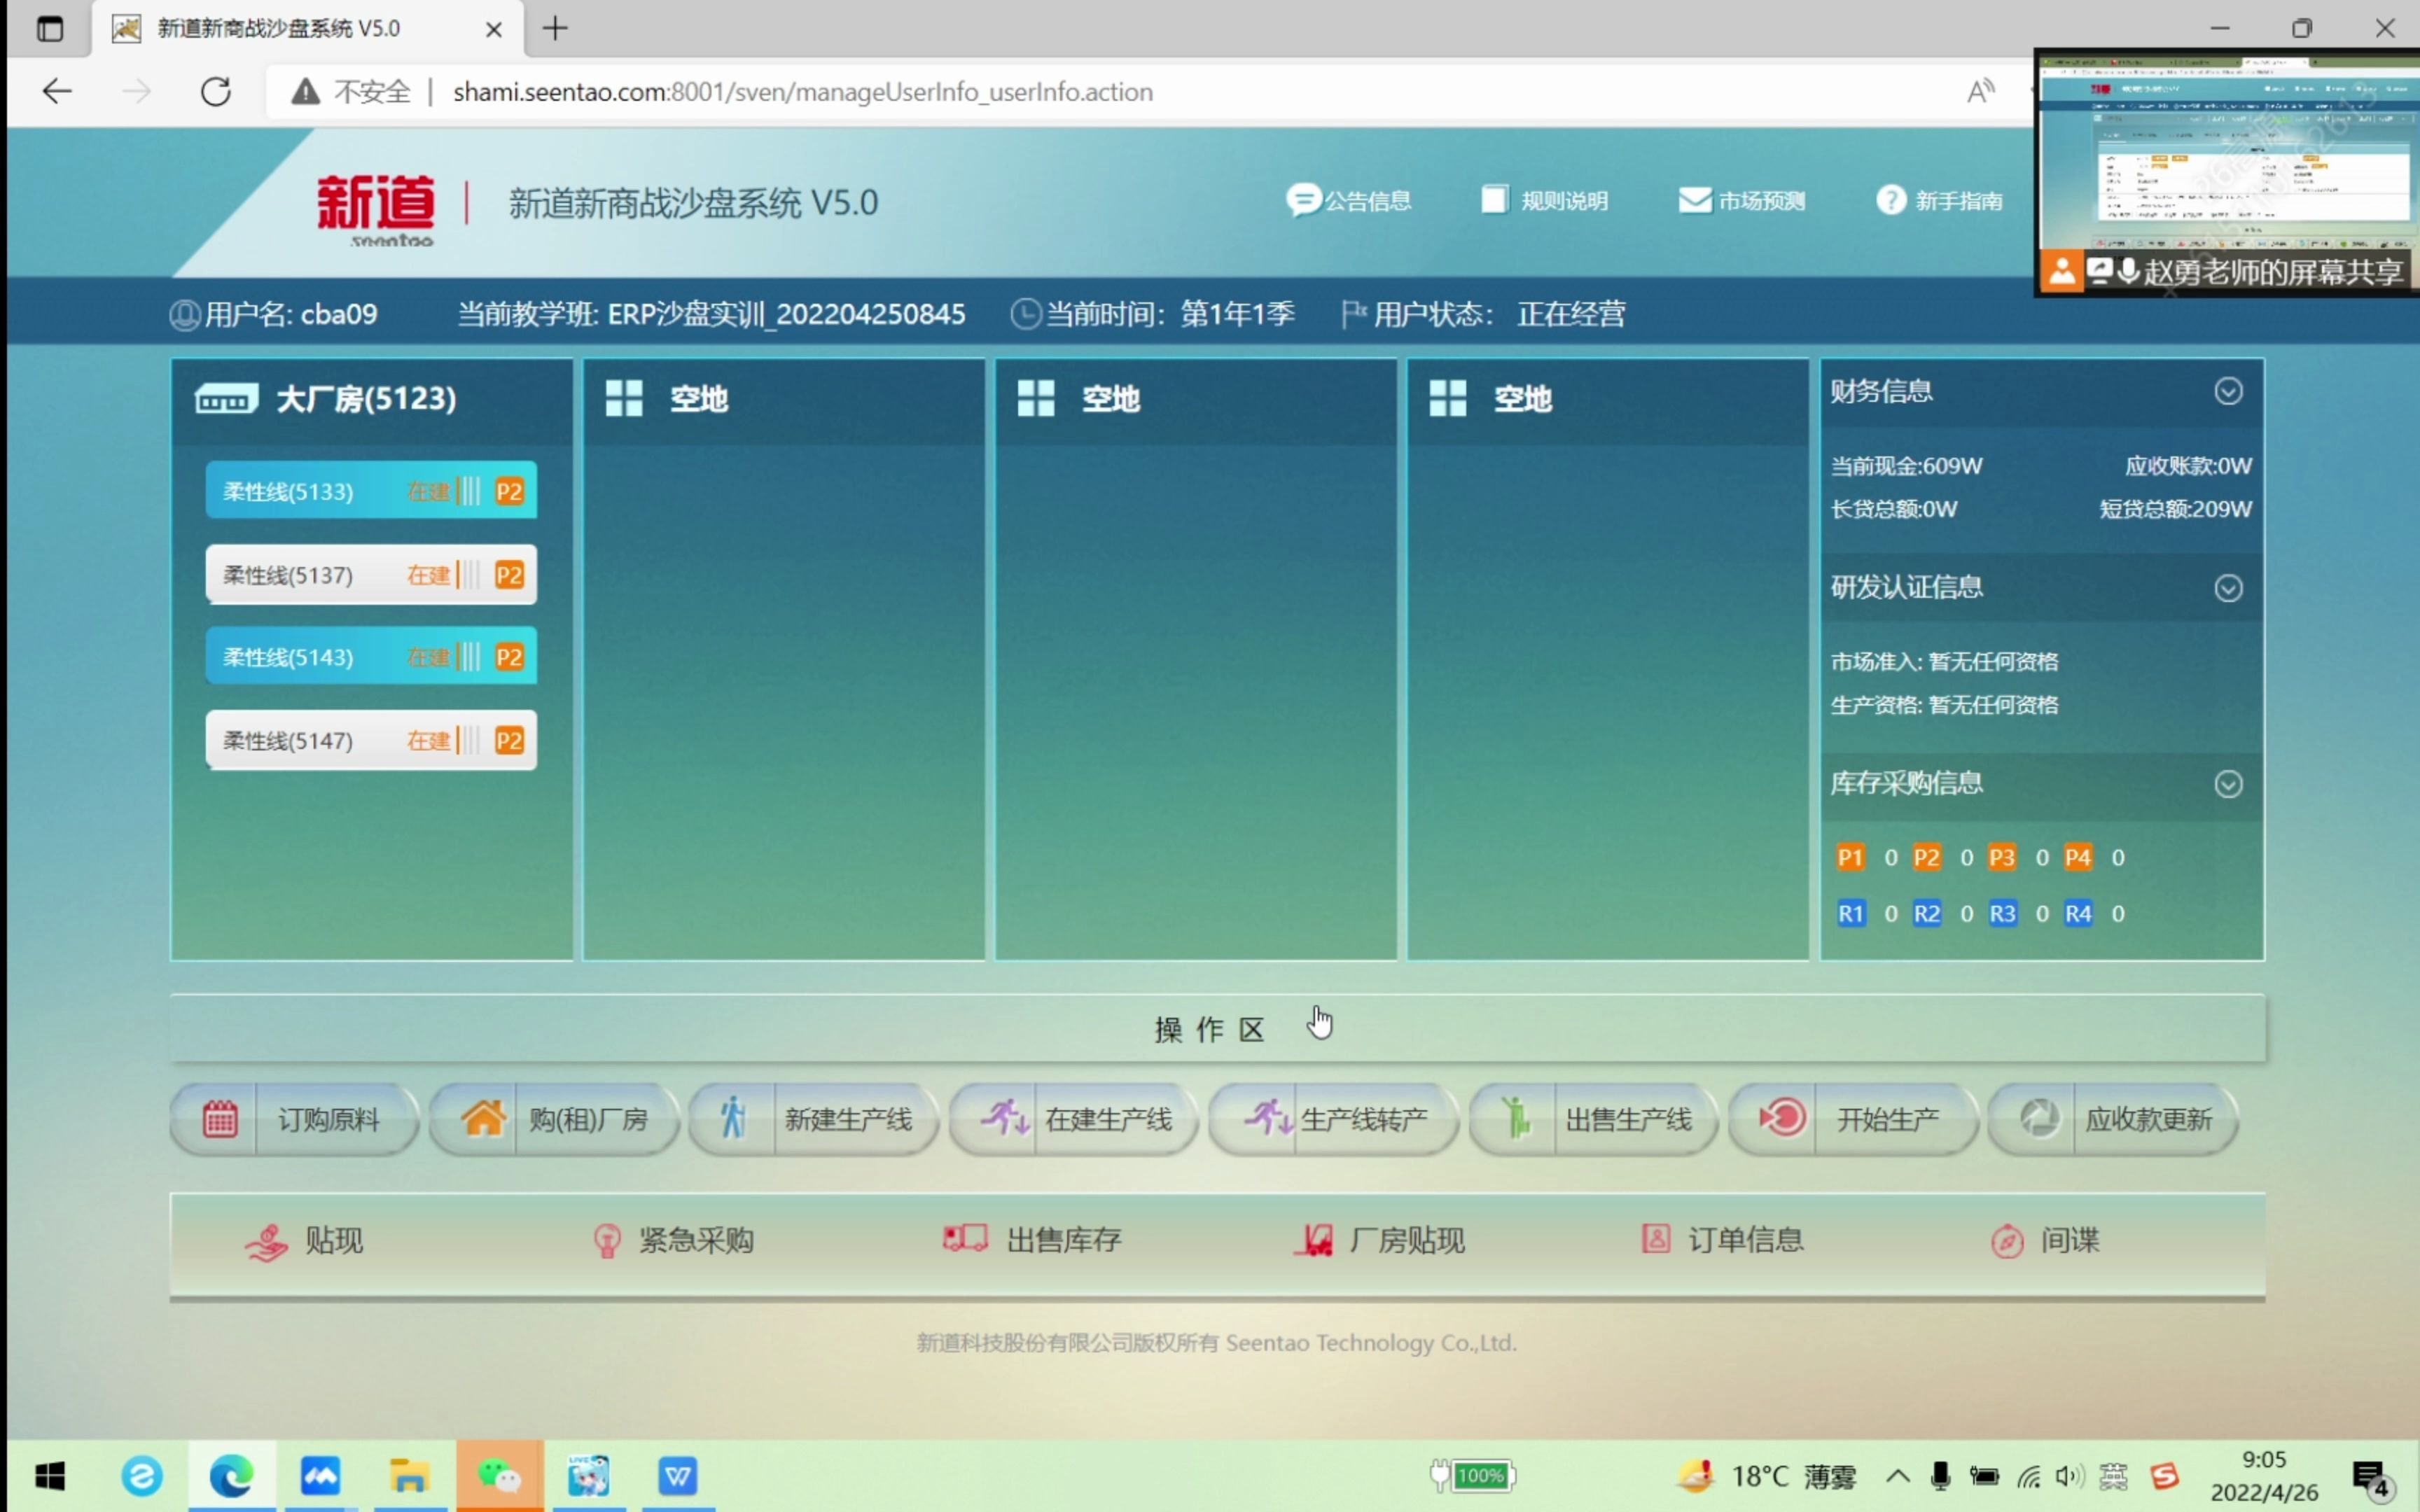Click the R4 raw material badge

[x=2078, y=913]
